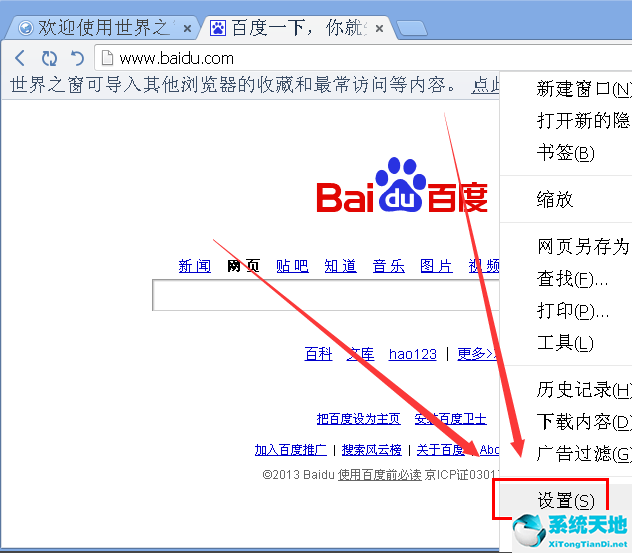Click the 缩放 menu entry
The height and width of the screenshot is (553, 632).
click(x=566, y=200)
